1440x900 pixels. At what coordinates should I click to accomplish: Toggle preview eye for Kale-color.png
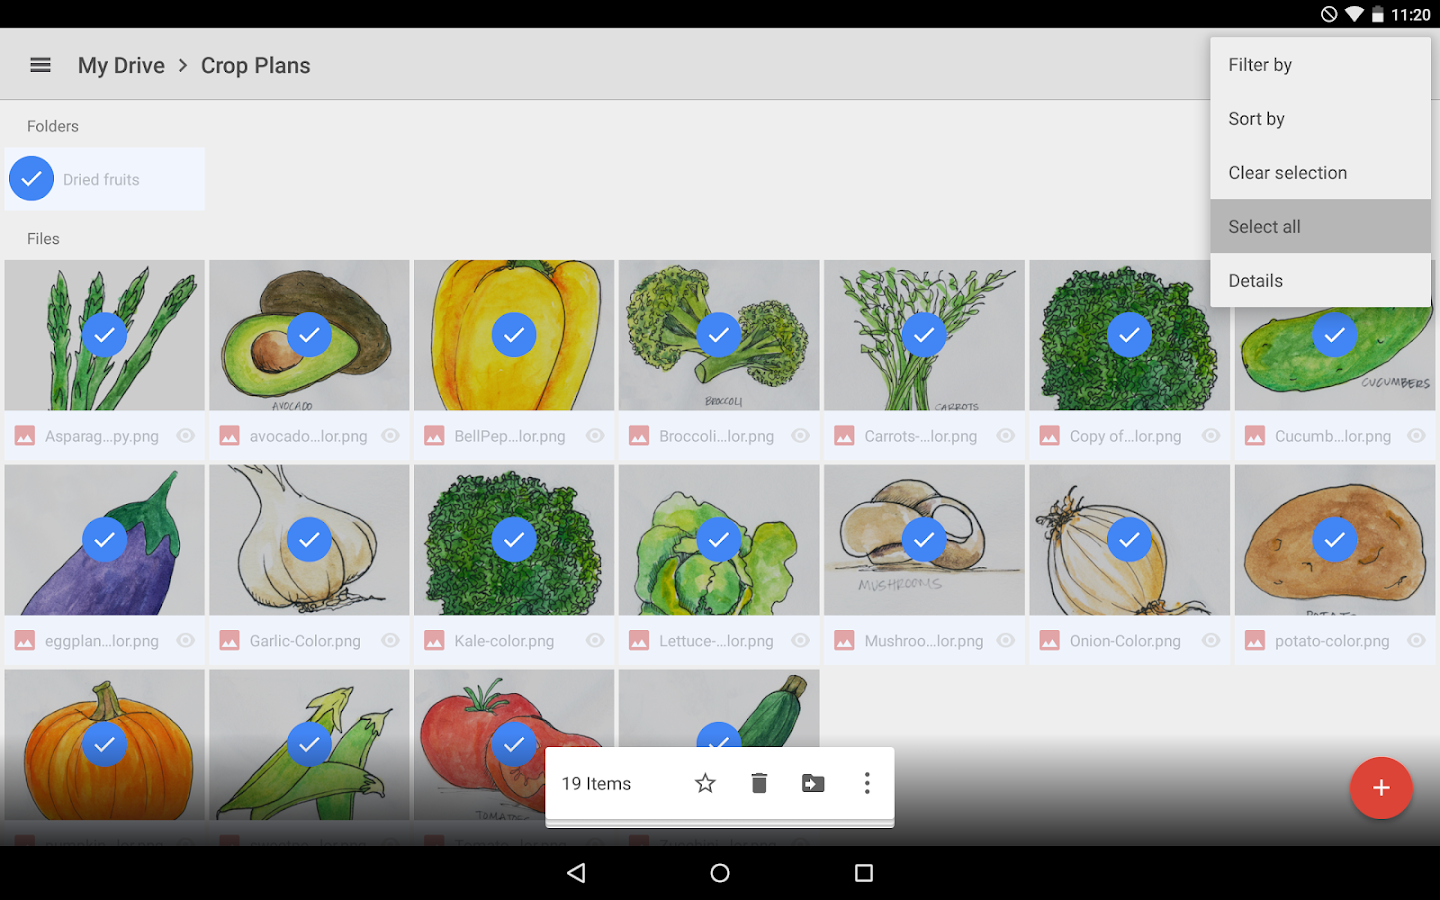595,640
